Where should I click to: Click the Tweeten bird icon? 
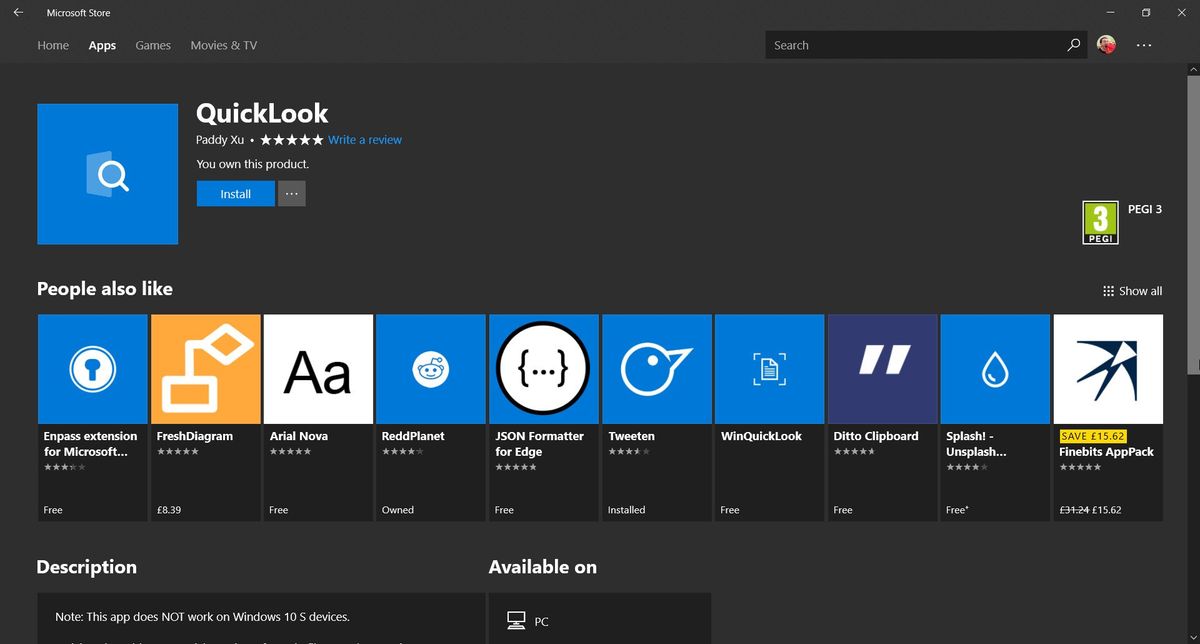(x=656, y=368)
